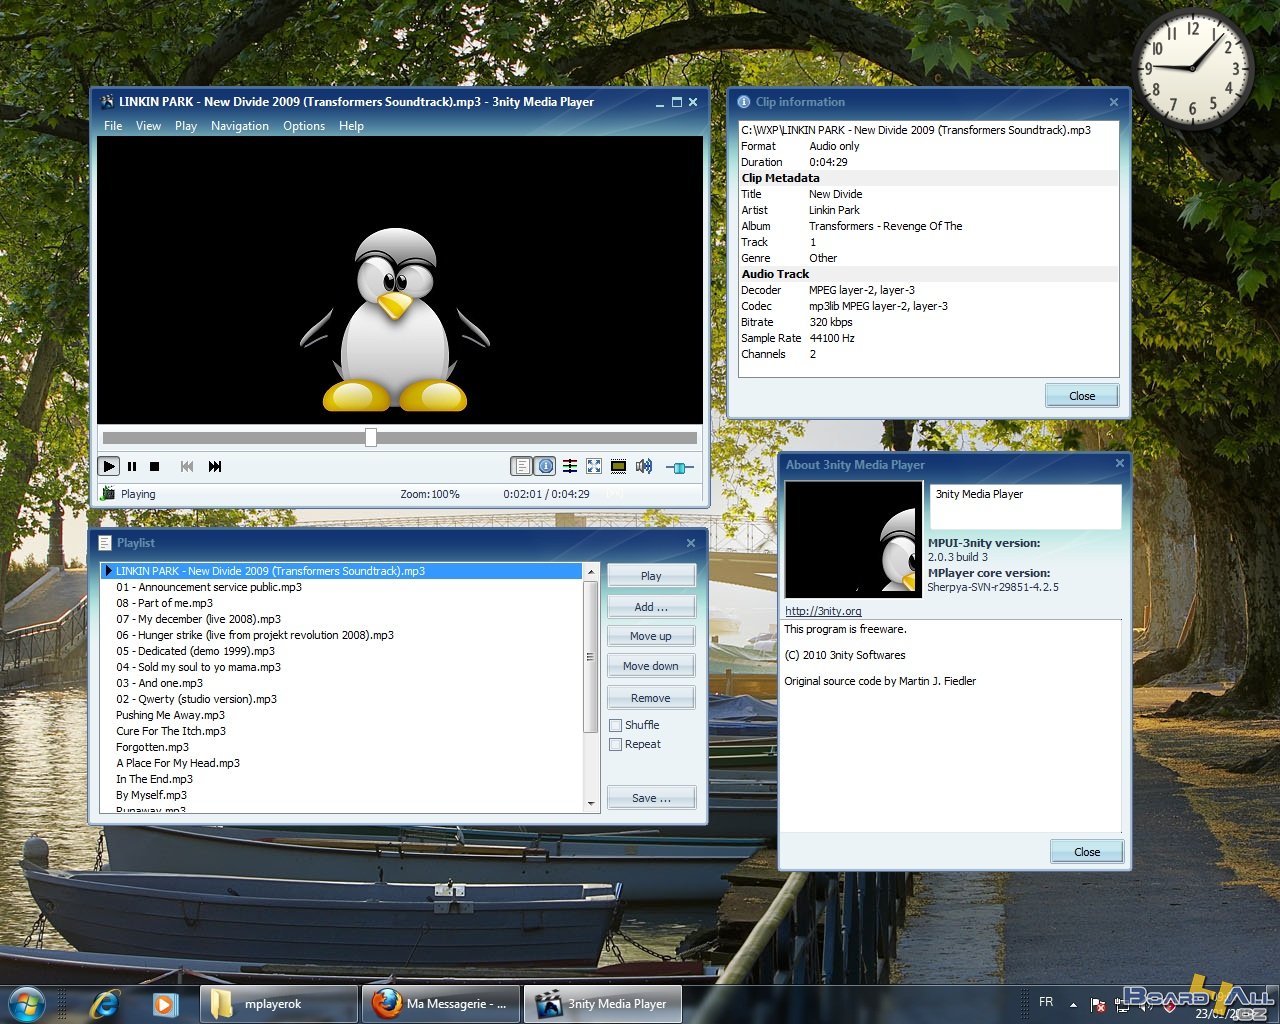Image resolution: width=1280 pixels, height=1024 pixels.
Task: Enable Repeat checkbox
Action: pyautogui.click(x=616, y=744)
